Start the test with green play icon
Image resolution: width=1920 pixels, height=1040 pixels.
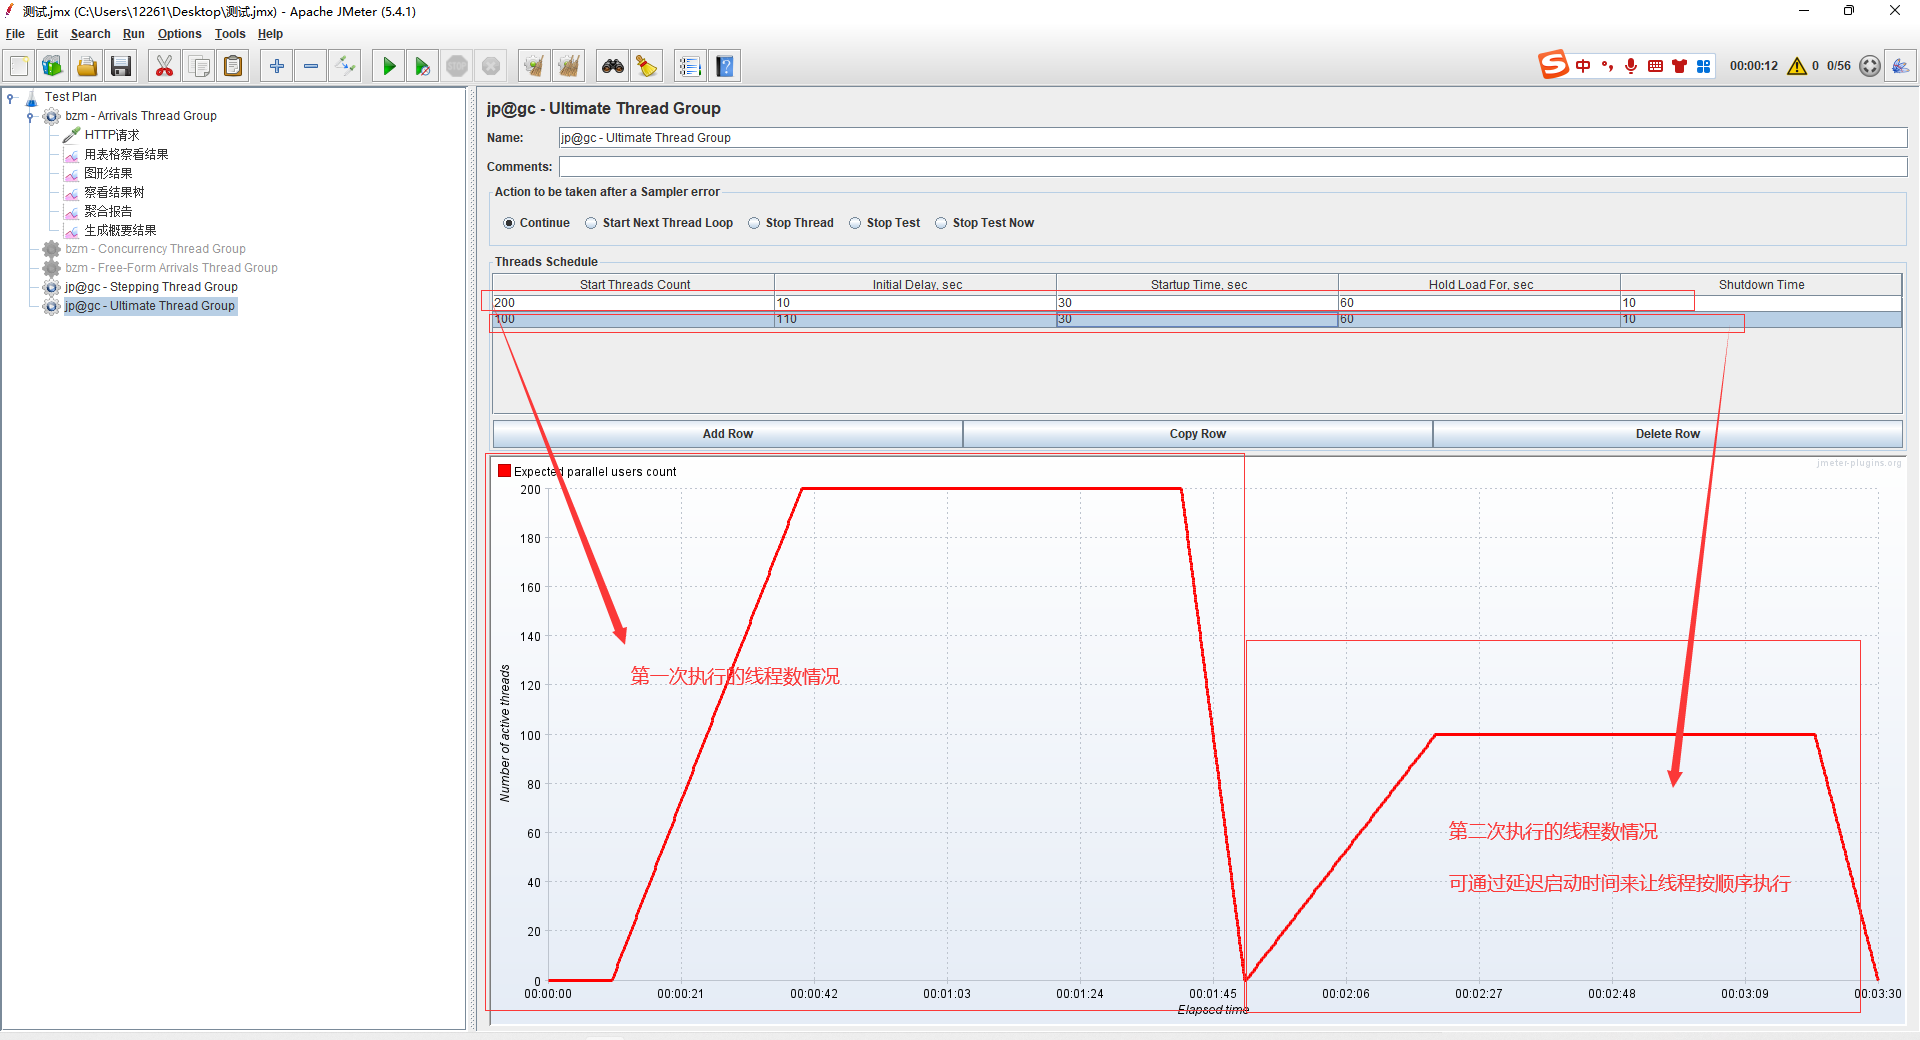[x=389, y=66]
